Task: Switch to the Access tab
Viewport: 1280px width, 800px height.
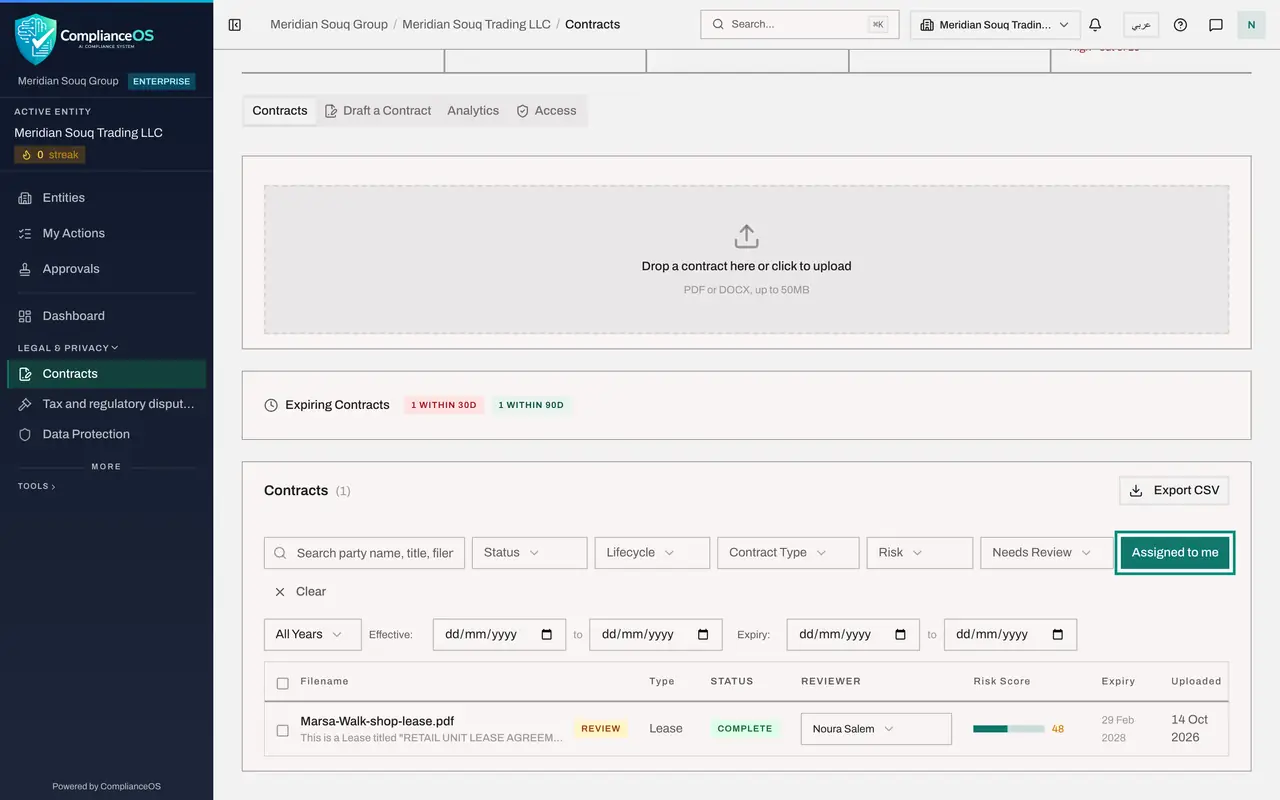Action: click(x=546, y=111)
